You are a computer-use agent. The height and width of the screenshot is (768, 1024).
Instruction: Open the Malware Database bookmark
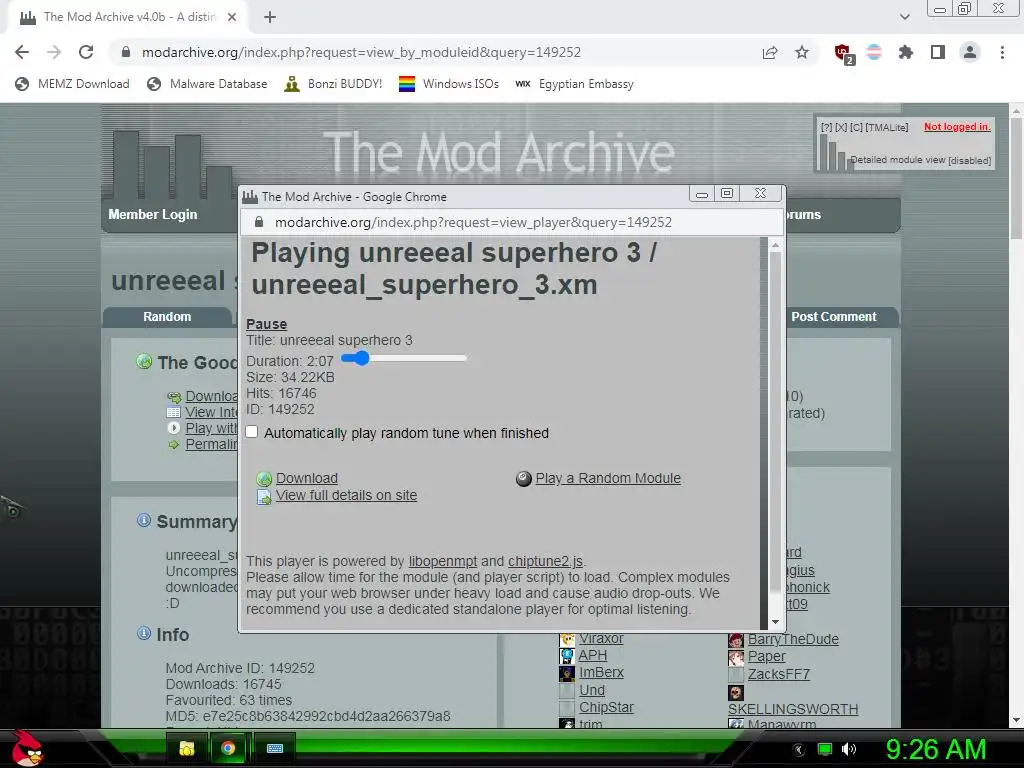pyautogui.click(x=208, y=84)
